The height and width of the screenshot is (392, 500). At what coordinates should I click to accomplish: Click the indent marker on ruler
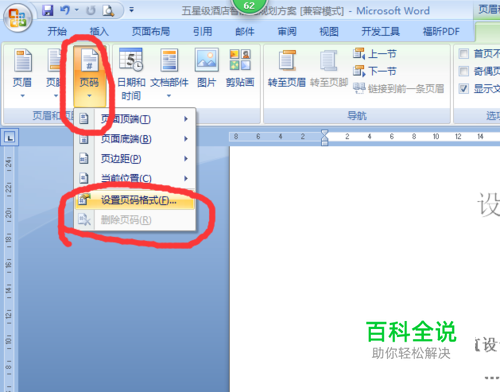(x=324, y=137)
